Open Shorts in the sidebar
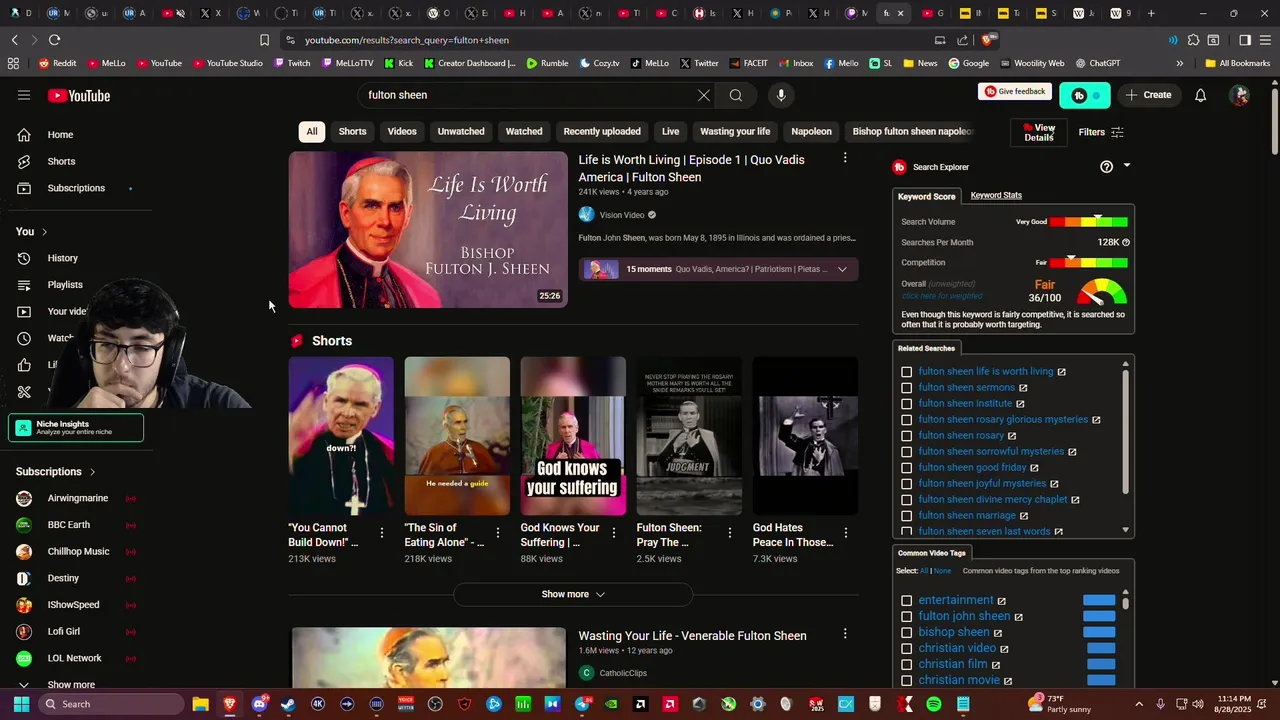Image resolution: width=1280 pixels, height=720 pixels. [x=60, y=161]
